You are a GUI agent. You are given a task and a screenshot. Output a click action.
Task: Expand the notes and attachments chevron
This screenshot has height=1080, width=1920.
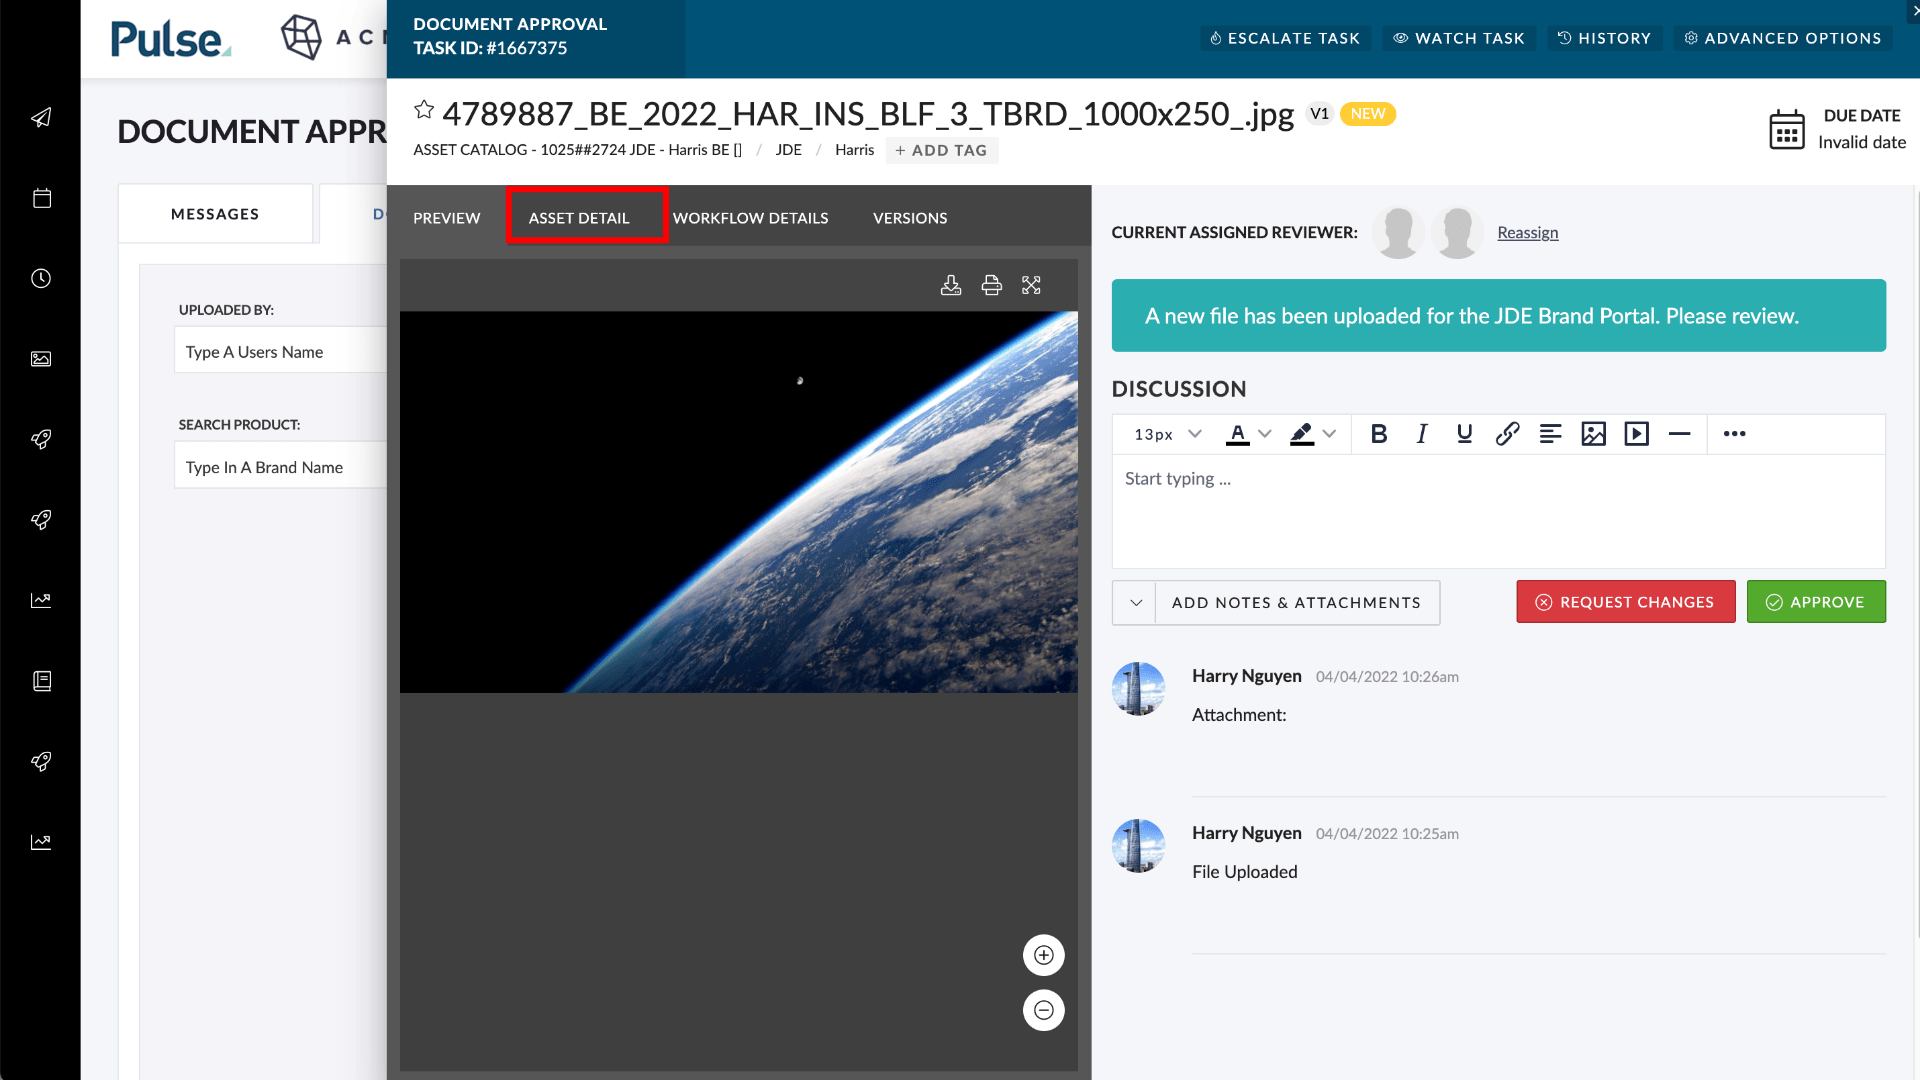click(1135, 603)
